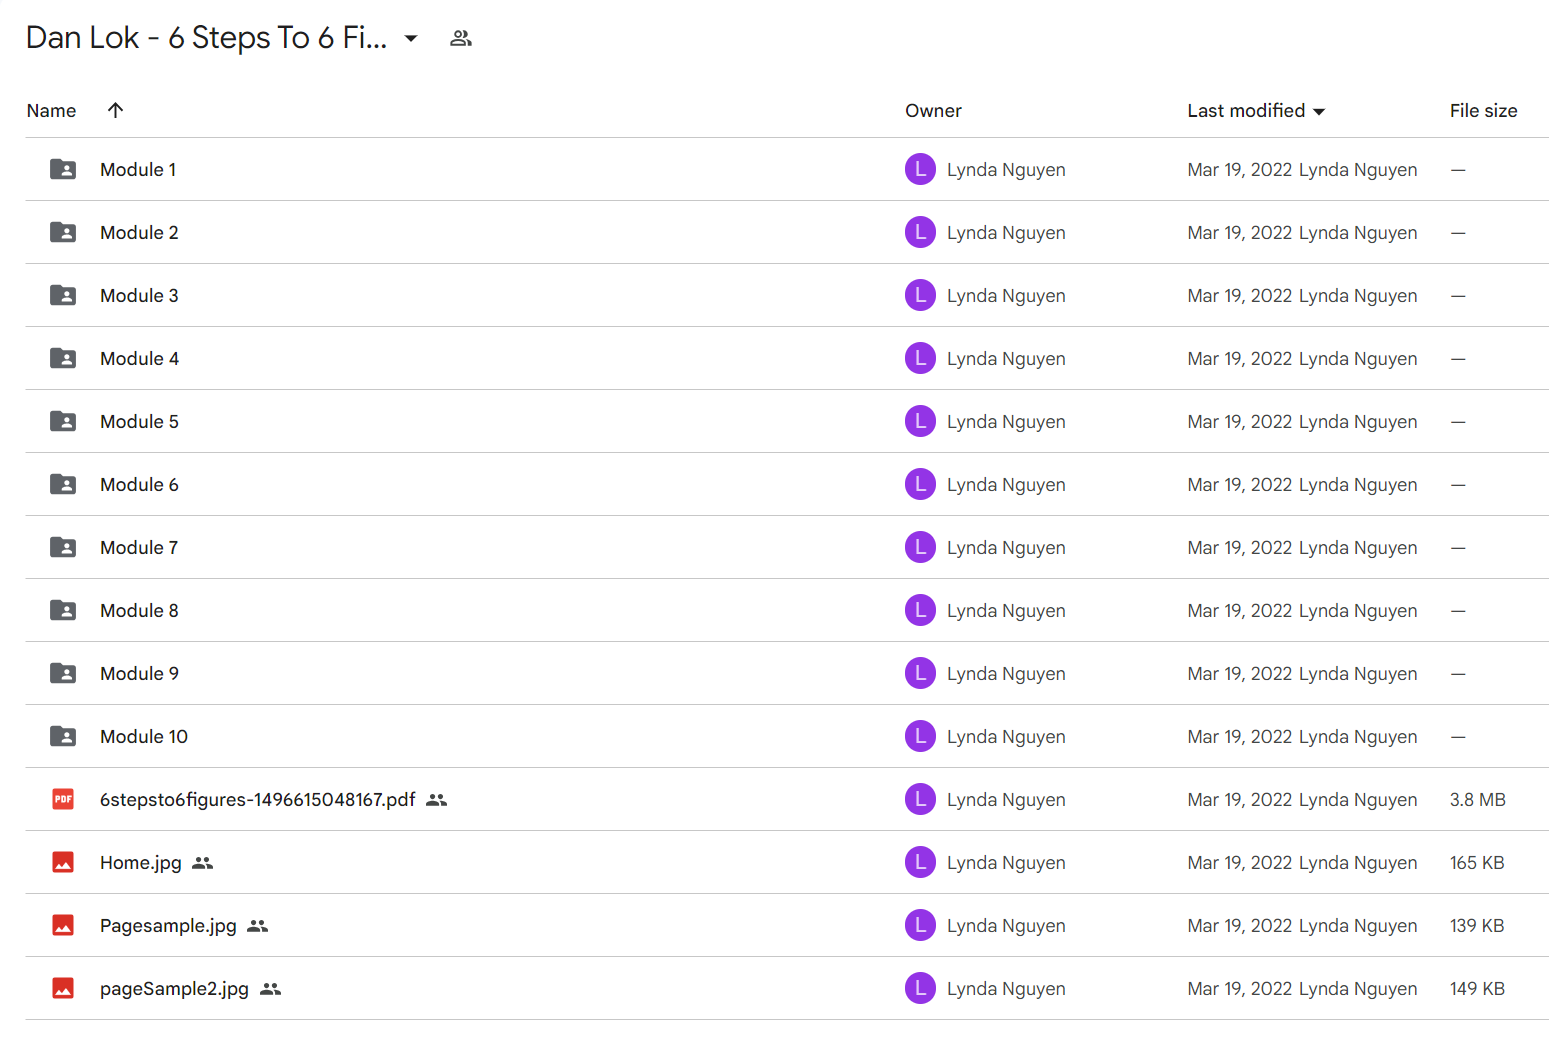Click the image icon of Home.jpg
Viewport: 1549px width, 1040px height.
(63, 862)
